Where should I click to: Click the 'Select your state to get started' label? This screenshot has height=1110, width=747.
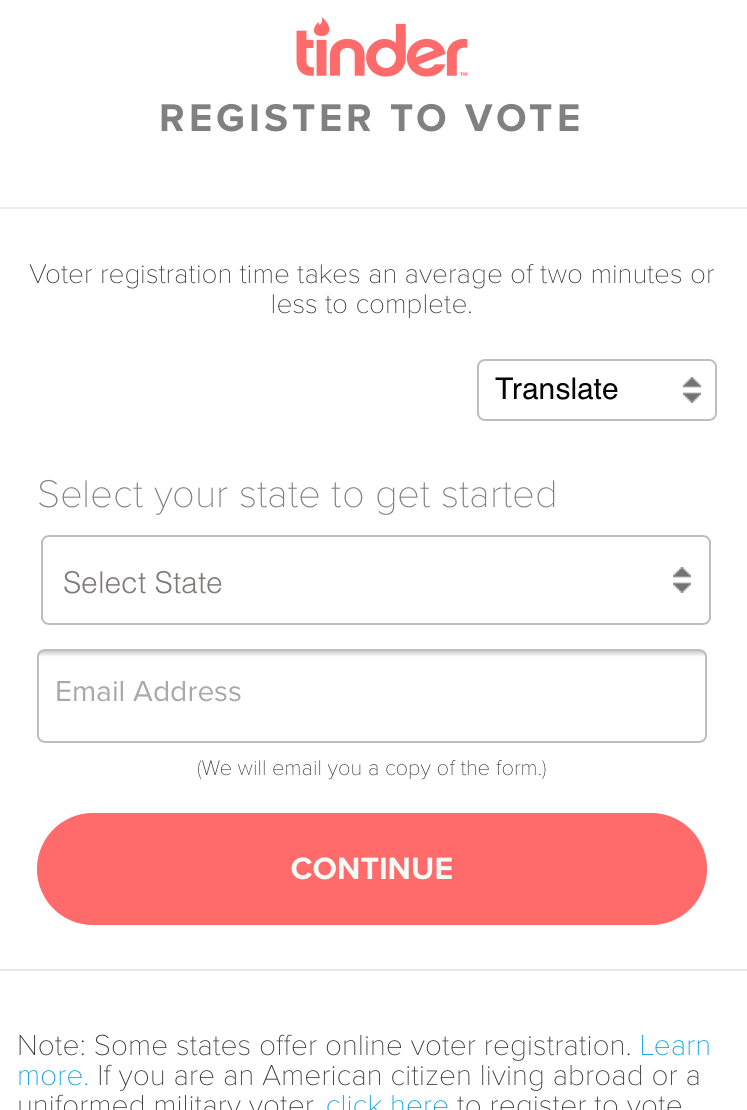pyautogui.click(x=297, y=495)
